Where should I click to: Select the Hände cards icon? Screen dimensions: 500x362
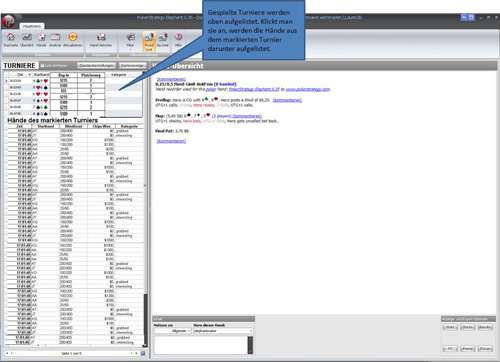coord(41,40)
